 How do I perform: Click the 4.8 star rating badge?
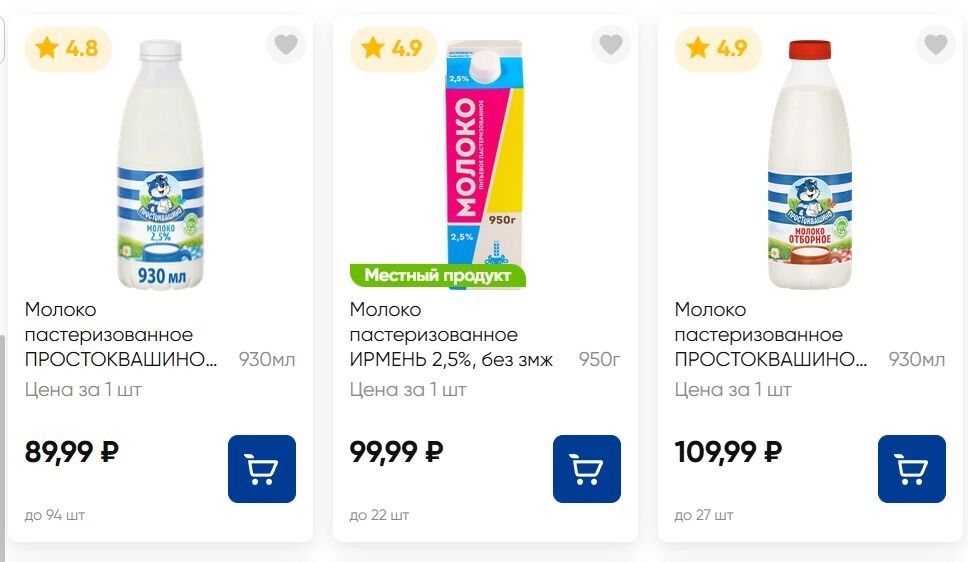tap(69, 48)
